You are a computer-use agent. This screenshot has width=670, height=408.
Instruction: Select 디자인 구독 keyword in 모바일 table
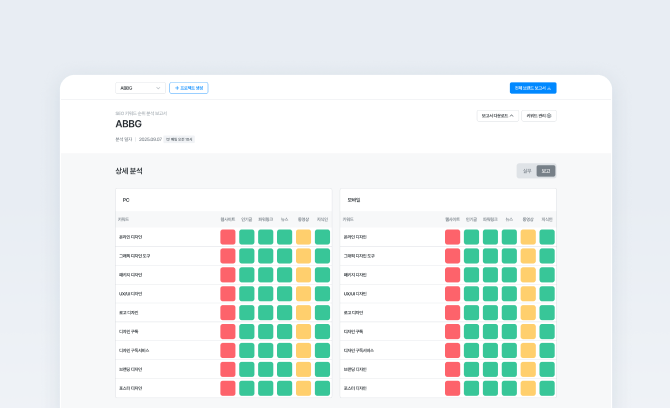click(353, 332)
